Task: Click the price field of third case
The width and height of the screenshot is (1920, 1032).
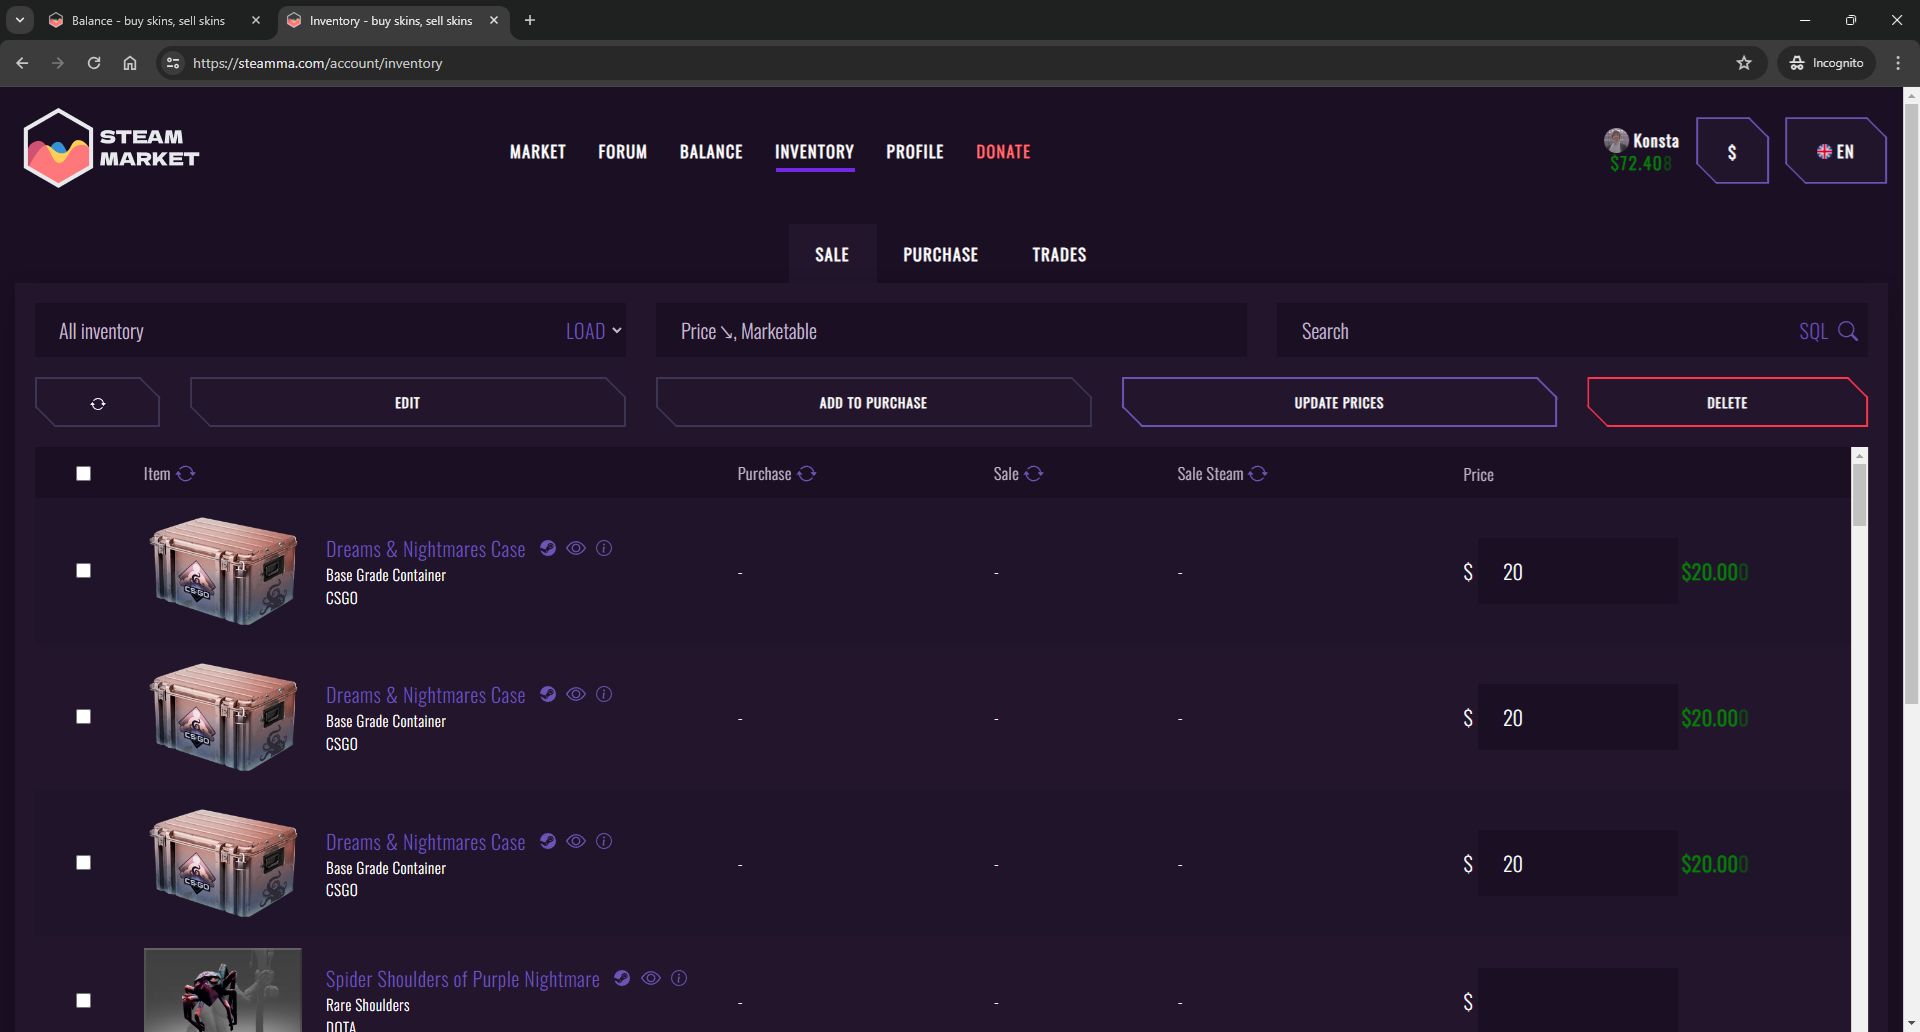Action: (1577, 864)
